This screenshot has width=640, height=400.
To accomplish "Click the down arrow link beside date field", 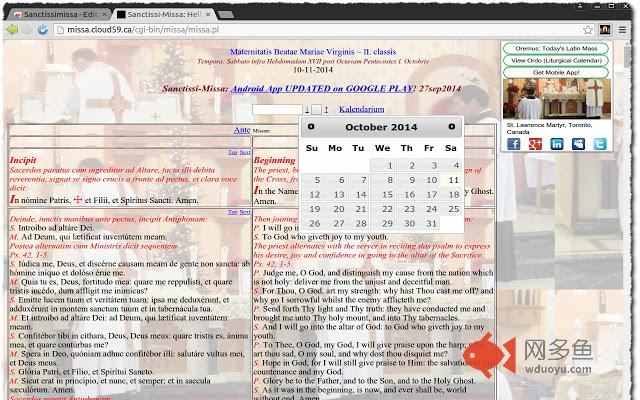I will (x=307, y=109).
